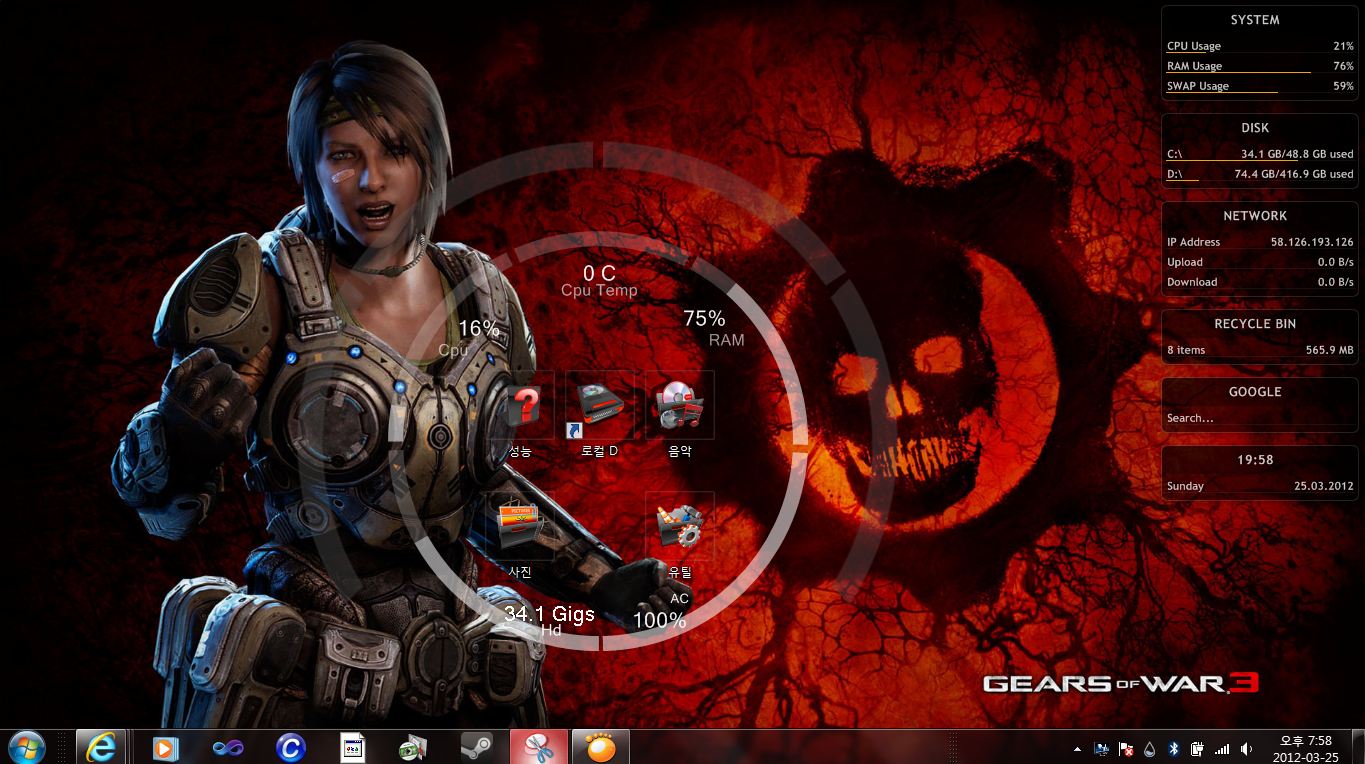Click the water drop tray icon
The height and width of the screenshot is (764, 1365).
(1150, 748)
